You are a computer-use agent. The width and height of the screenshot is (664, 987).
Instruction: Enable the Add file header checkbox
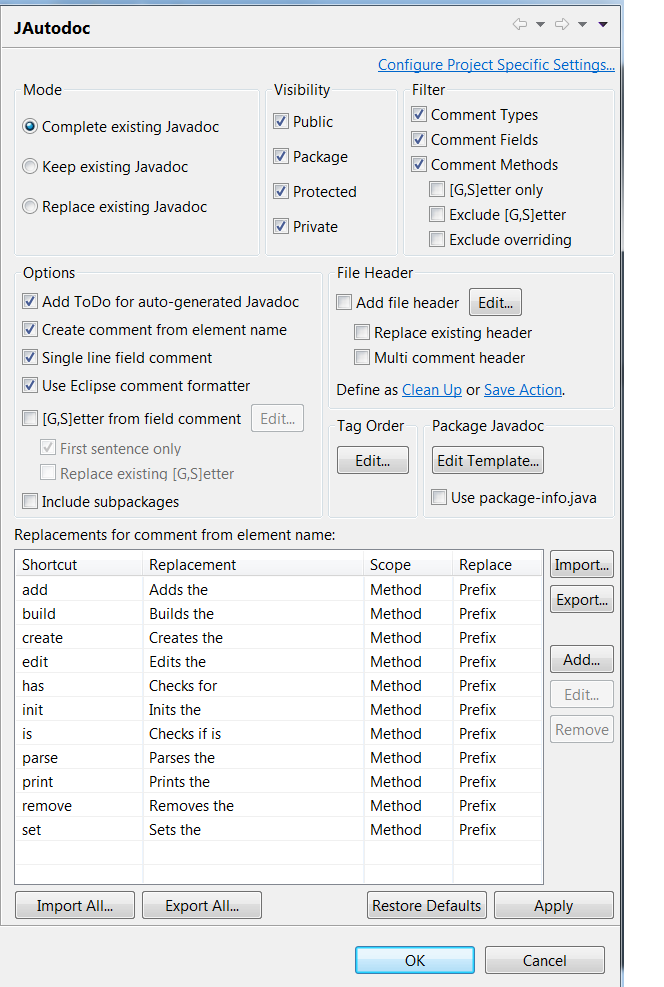coord(345,303)
